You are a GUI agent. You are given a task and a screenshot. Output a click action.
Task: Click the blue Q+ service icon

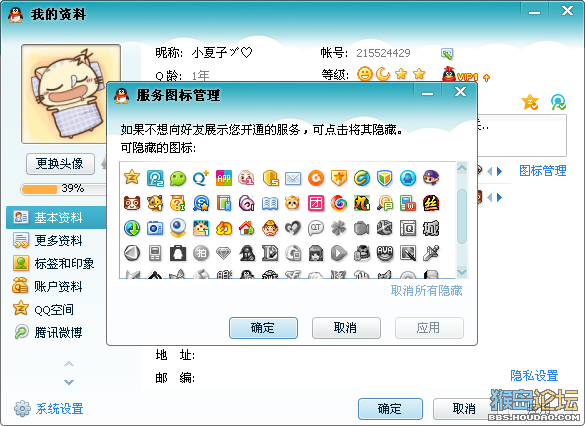coord(201,178)
